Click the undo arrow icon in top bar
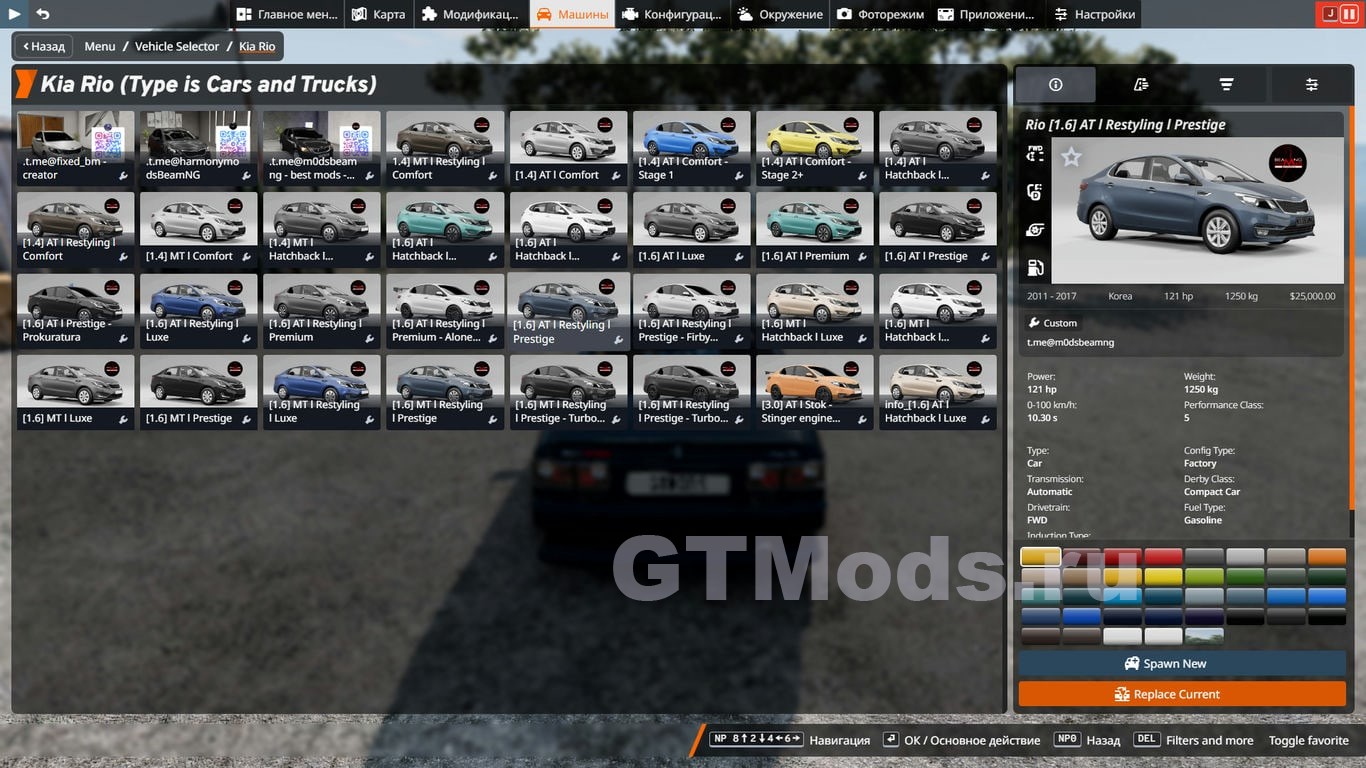This screenshot has height=768, width=1366. click(x=42, y=14)
